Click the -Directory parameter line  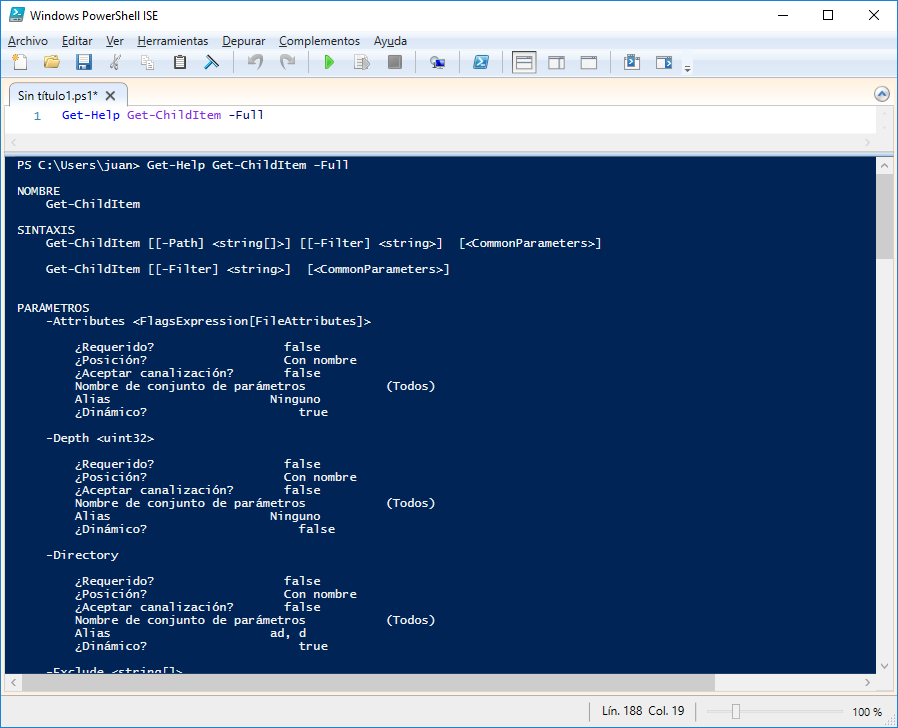pyautogui.click(x=82, y=556)
